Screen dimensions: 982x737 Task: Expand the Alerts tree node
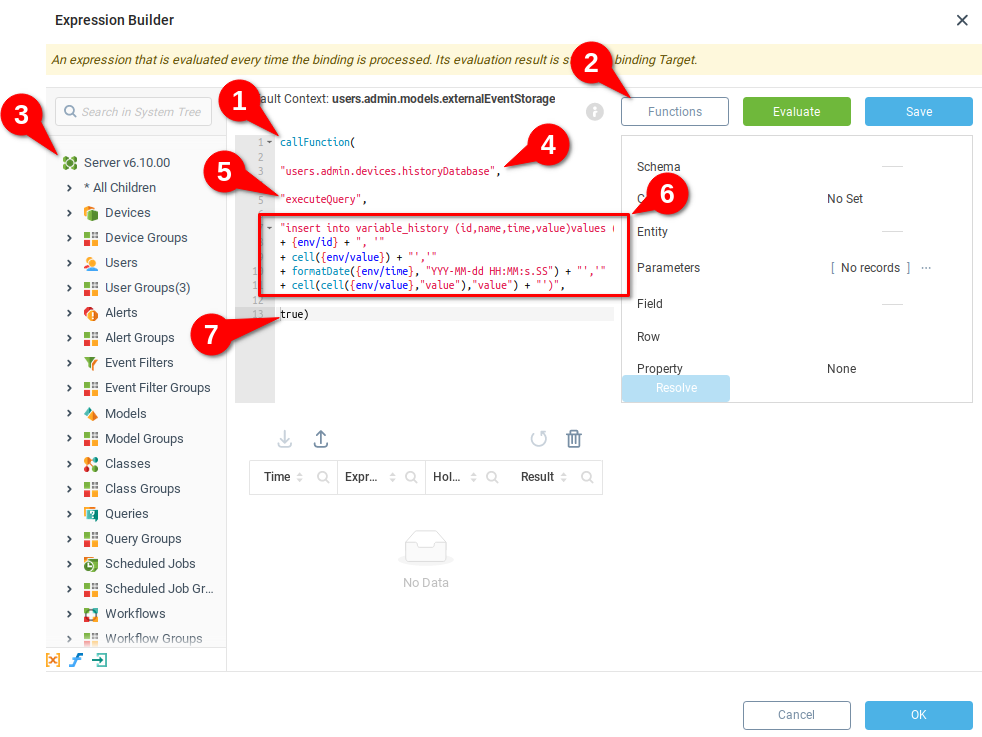(x=69, y=313)
